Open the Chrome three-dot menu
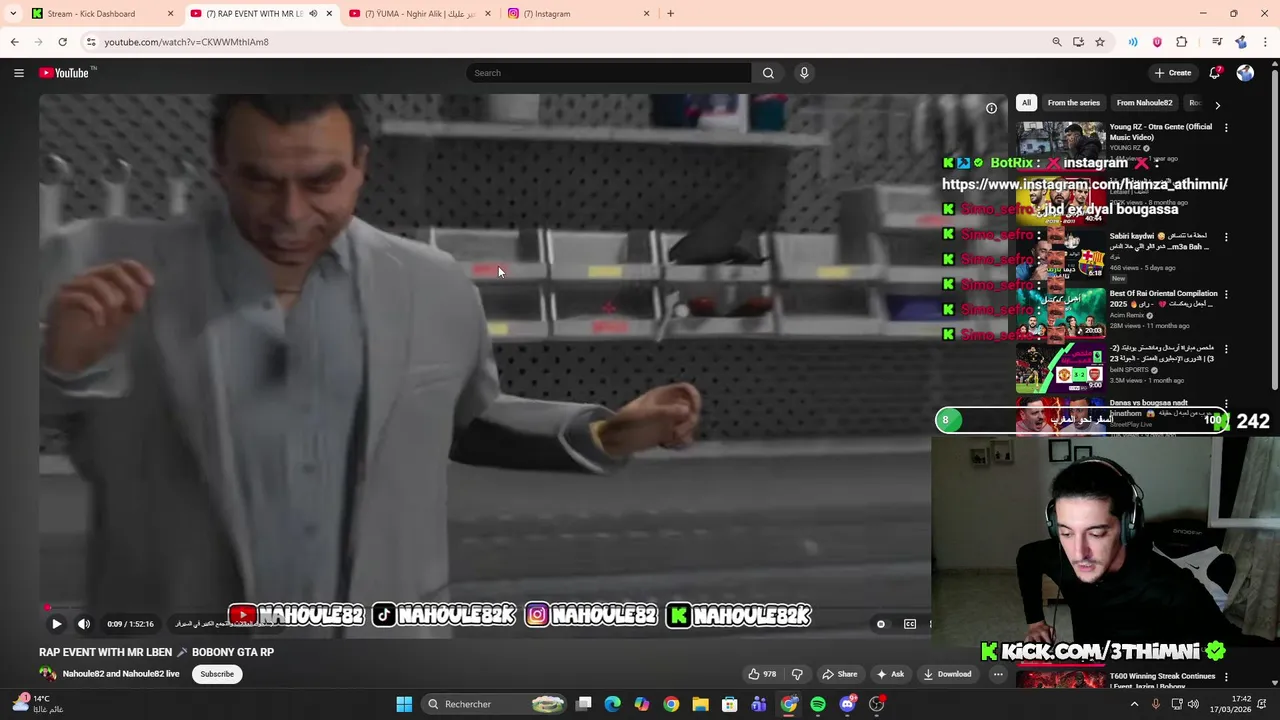 [1266, 42]
